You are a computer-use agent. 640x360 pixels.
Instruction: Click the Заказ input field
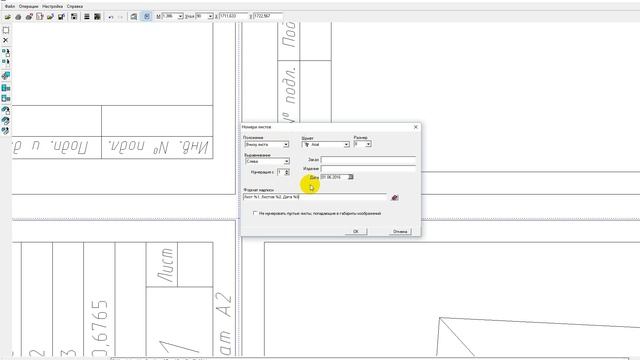tap(368, 160)
